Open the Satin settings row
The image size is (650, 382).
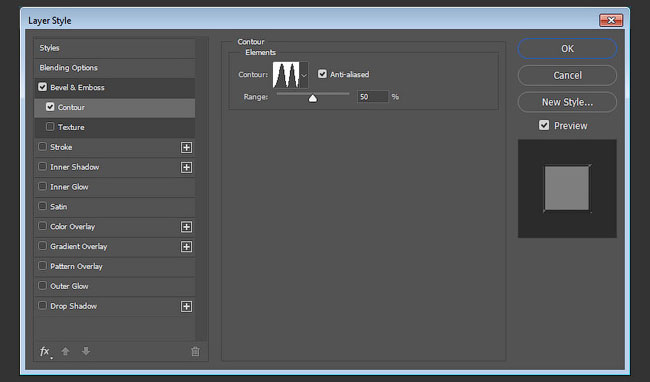[x=114, y=207]
